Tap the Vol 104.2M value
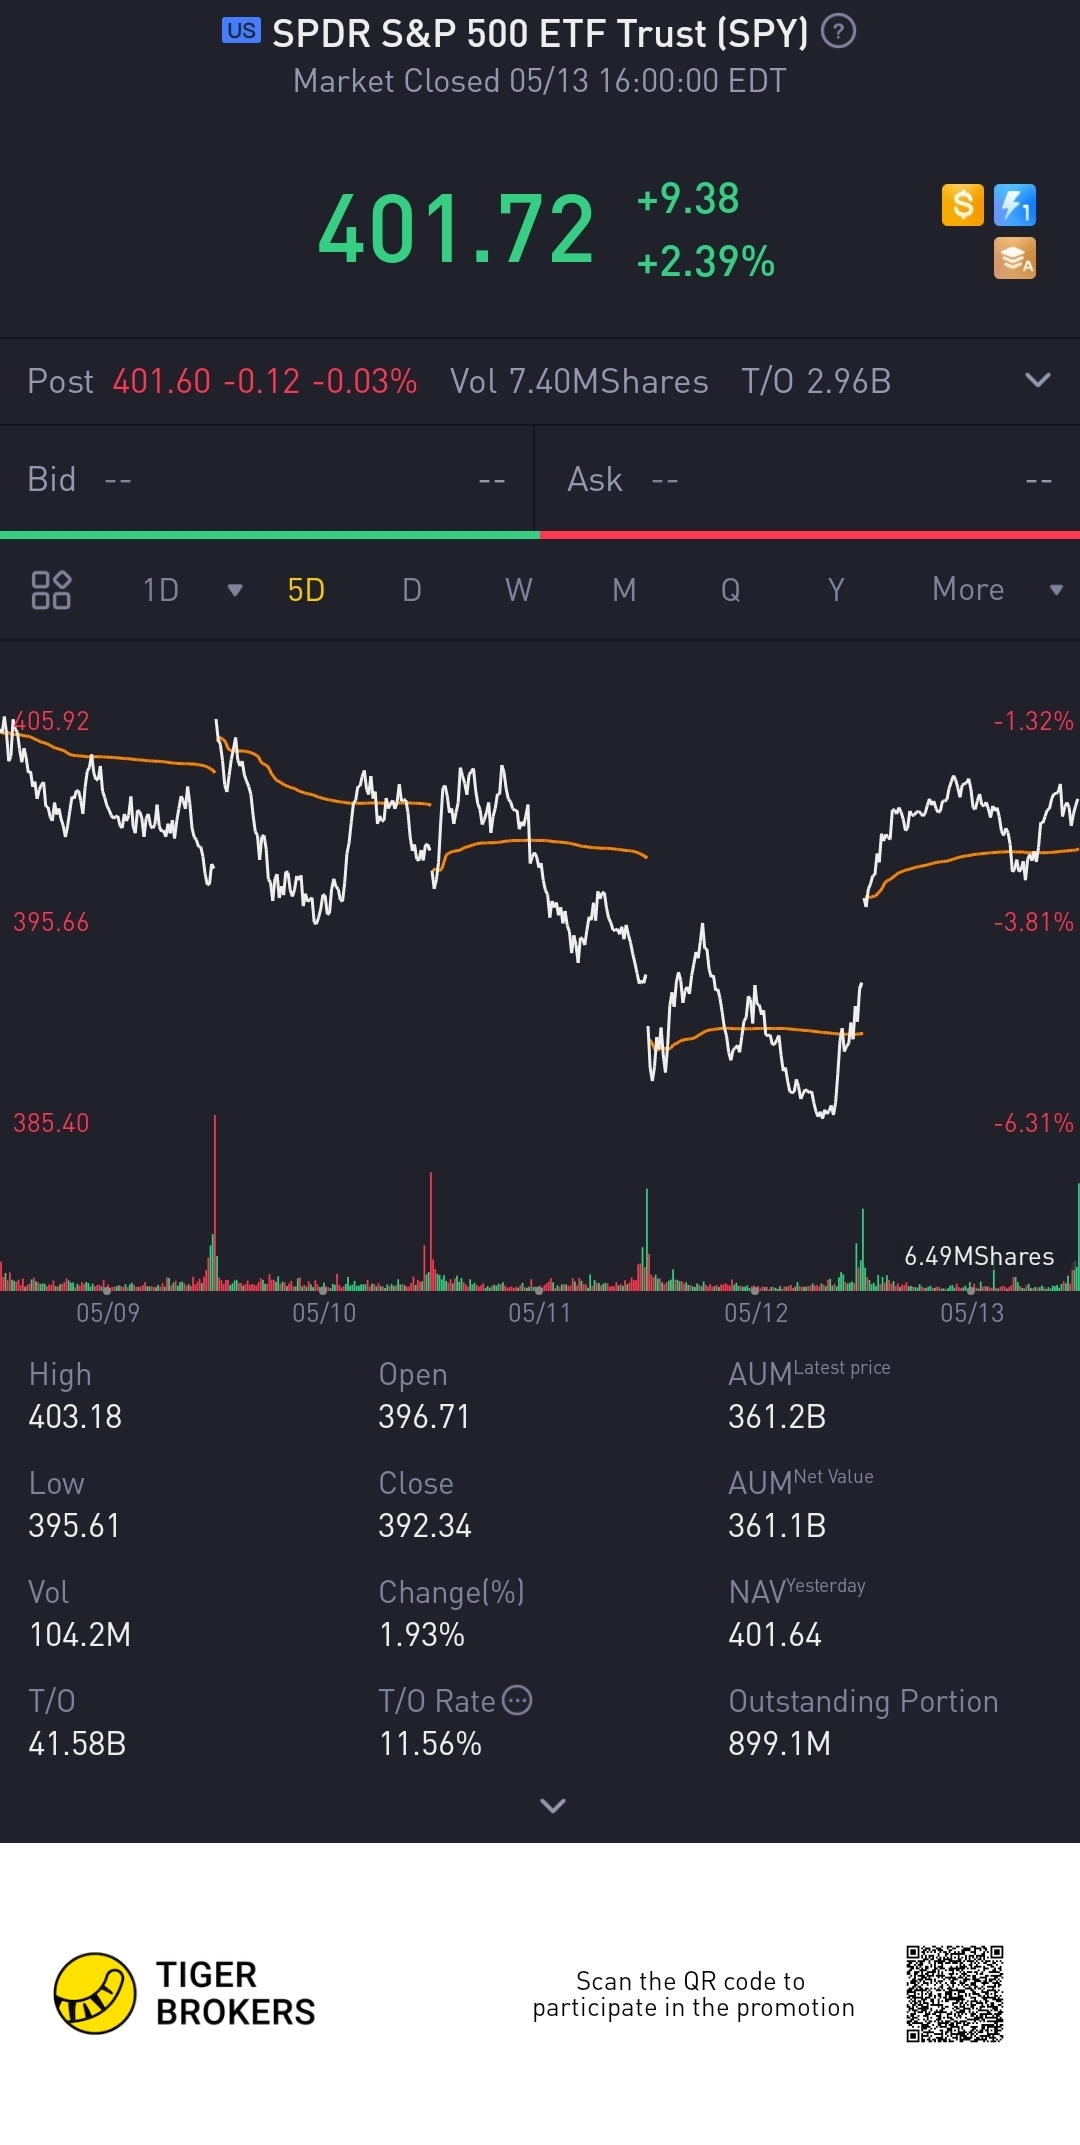This screenshot has height=2145, width=1080. coord(80,1635)
